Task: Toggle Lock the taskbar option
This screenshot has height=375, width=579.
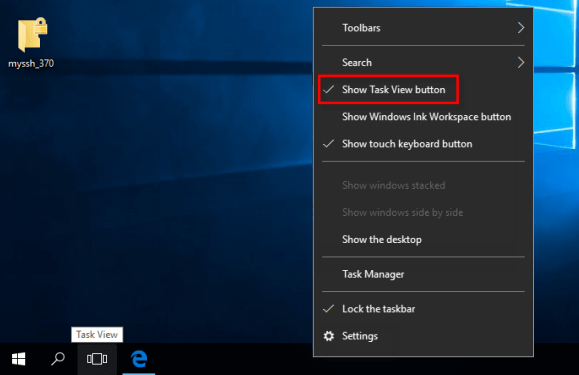Action: coord(423,309)
